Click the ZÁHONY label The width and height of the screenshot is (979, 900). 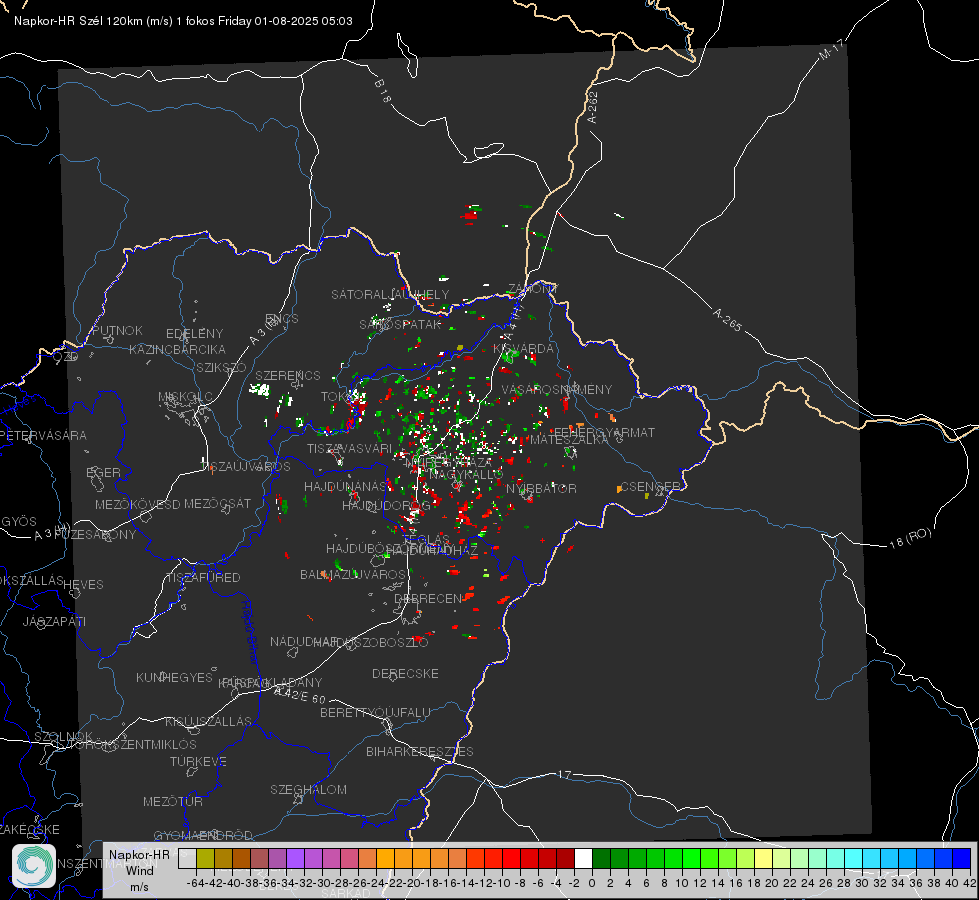click(532, 289)
